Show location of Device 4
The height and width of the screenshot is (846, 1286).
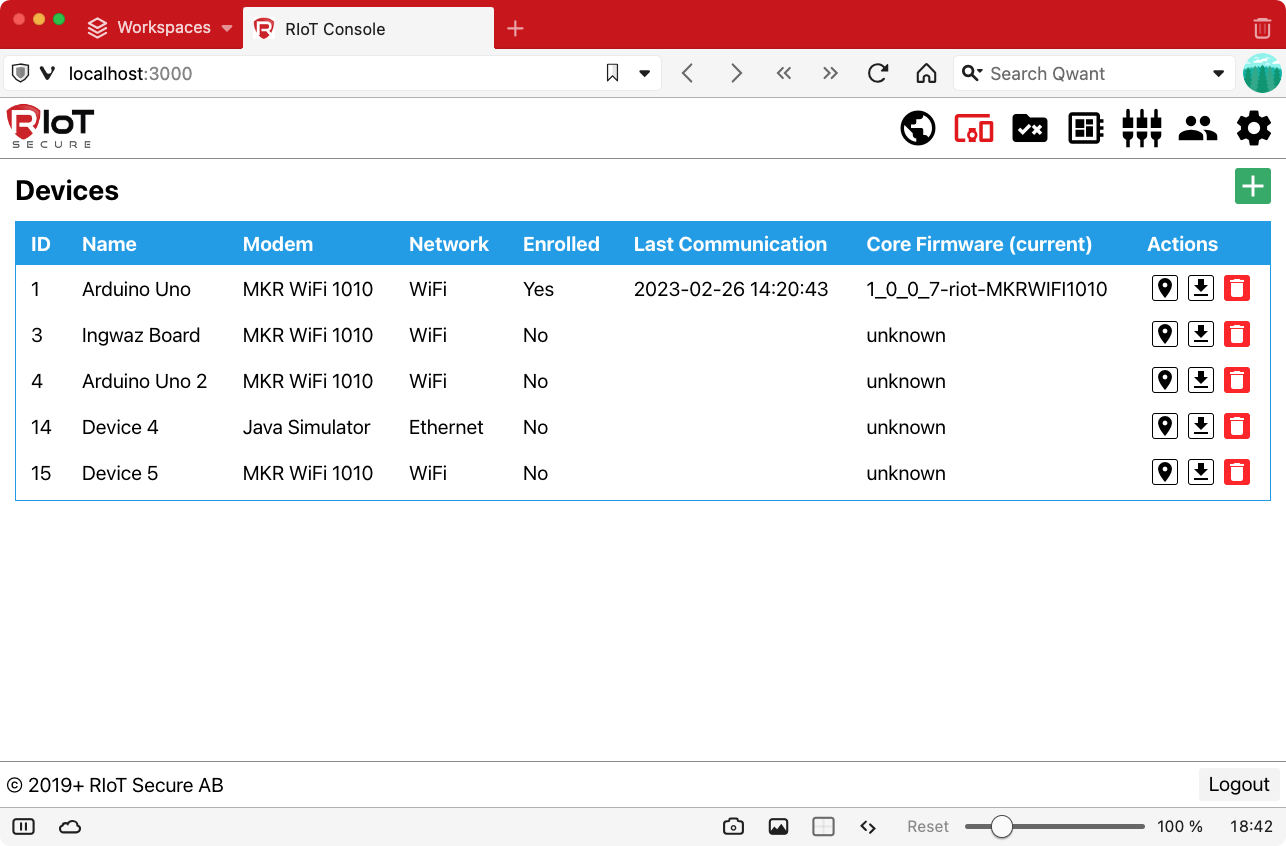click(x=1164, y=427)
